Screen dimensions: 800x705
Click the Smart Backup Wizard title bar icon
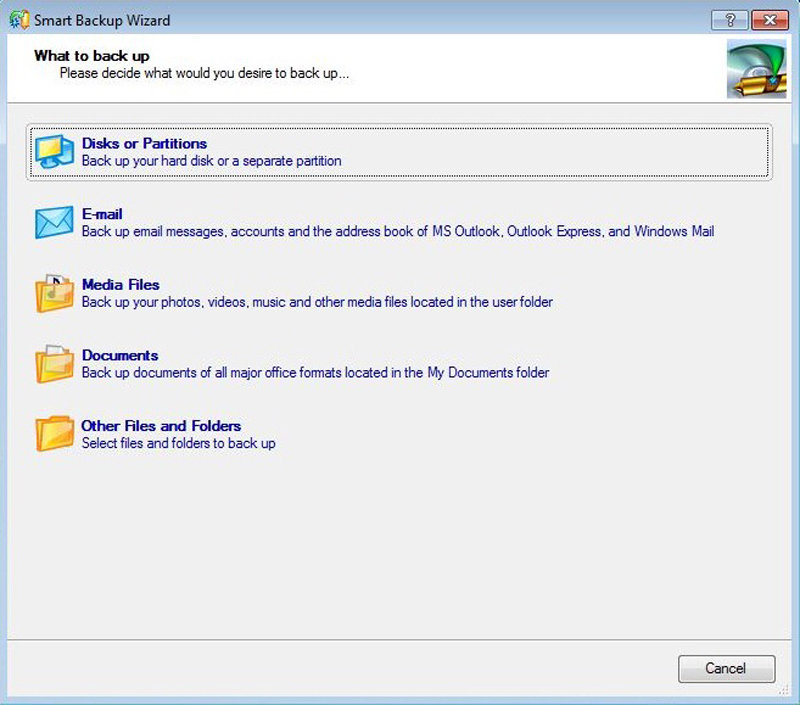click(x=18, y=20)
